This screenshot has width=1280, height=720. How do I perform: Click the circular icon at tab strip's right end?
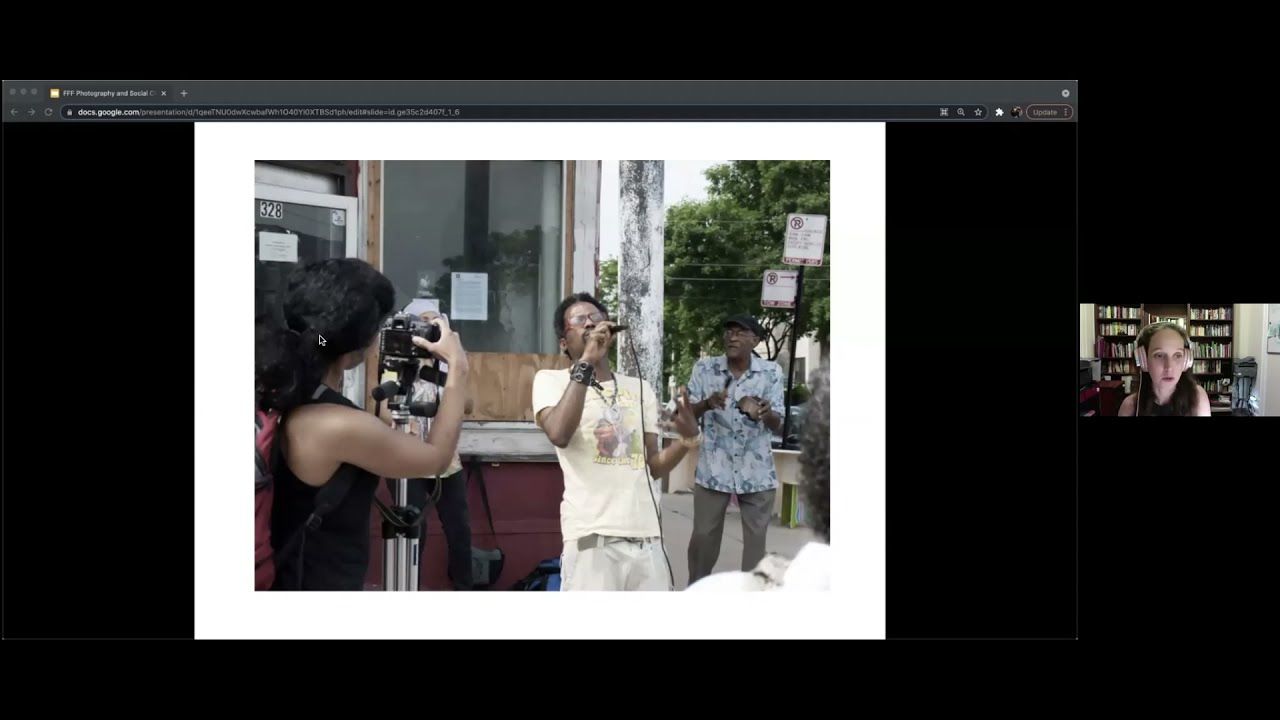(1065, 93)
